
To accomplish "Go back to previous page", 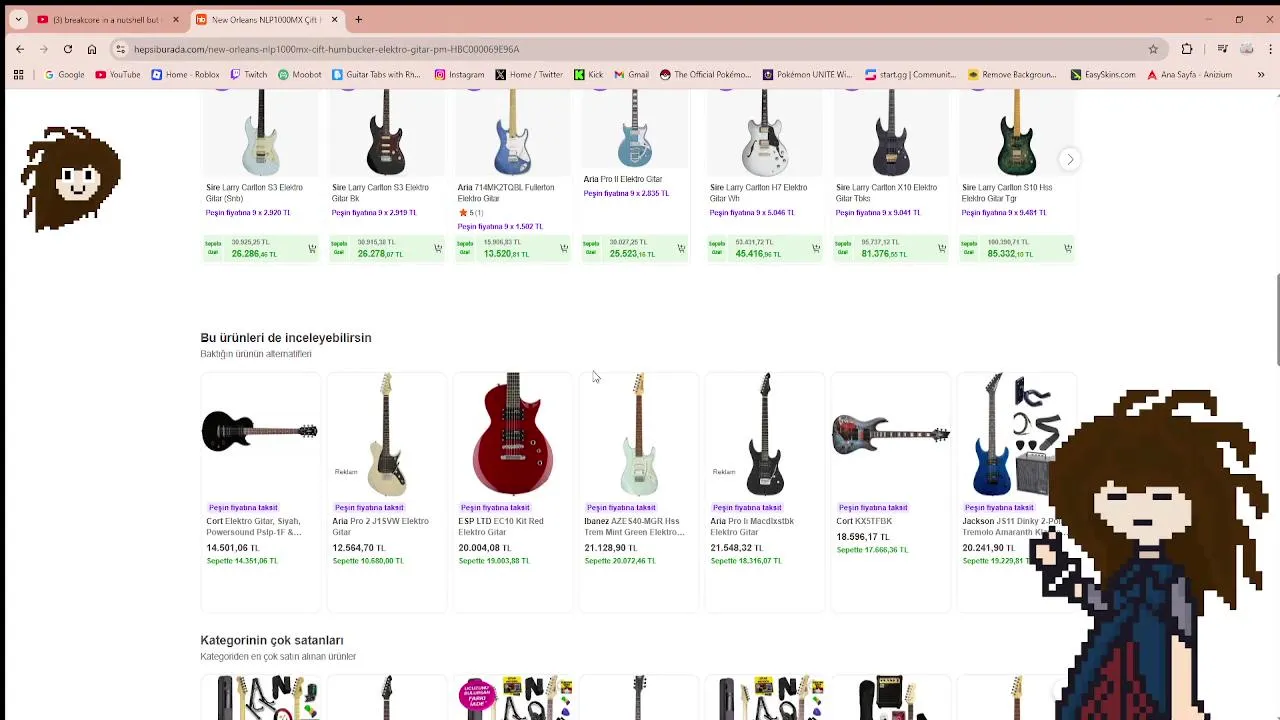I will click(20, 49).
